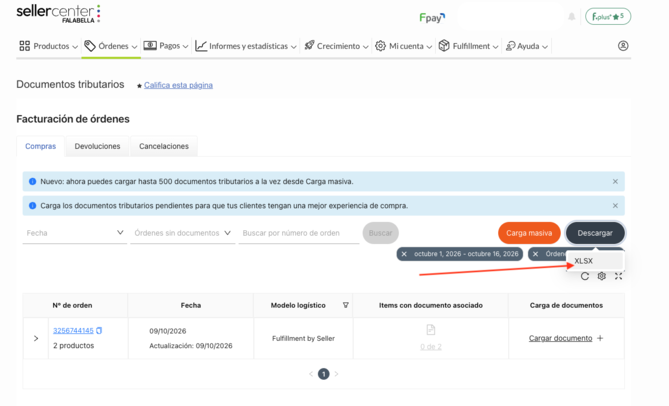Screen dimensions: 669x406
Task: Open Órdenes sin documentos dropdown
Action: pyautogui.click(x=183, y=233)
